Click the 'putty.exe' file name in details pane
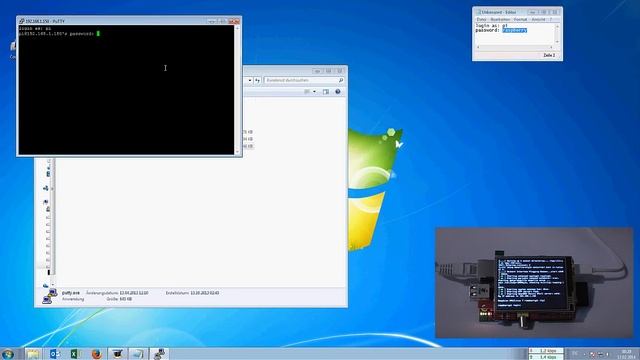The height and width of the screenshot is (360, 640). [71, 293]
